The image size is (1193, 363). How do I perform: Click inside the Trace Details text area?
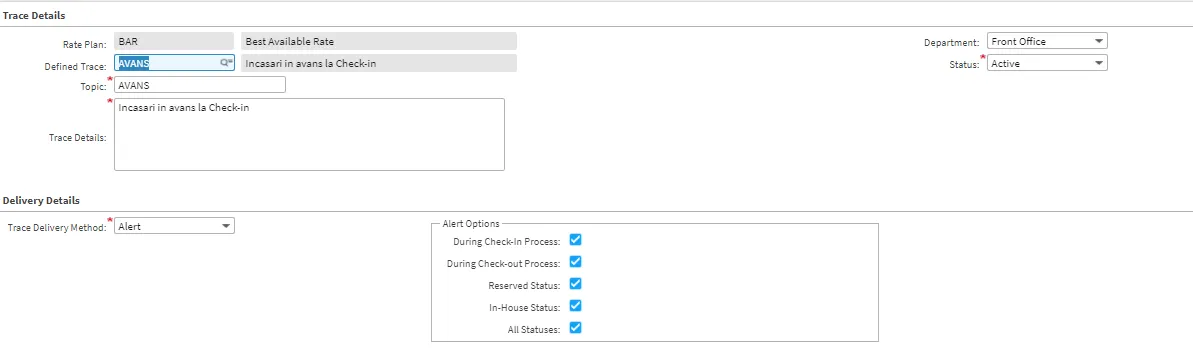(x=309, y=135)
